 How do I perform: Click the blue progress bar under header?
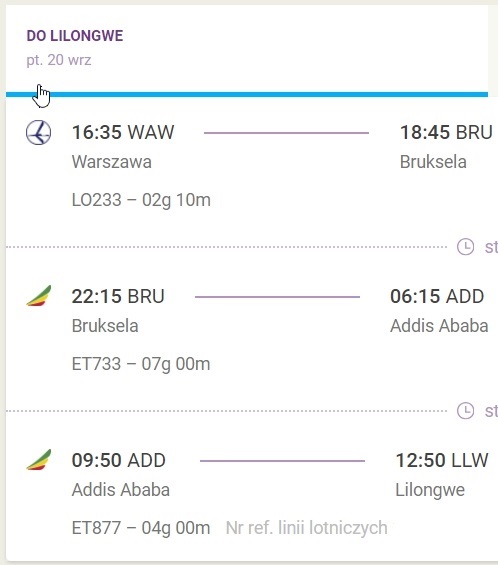pos(247,94)
